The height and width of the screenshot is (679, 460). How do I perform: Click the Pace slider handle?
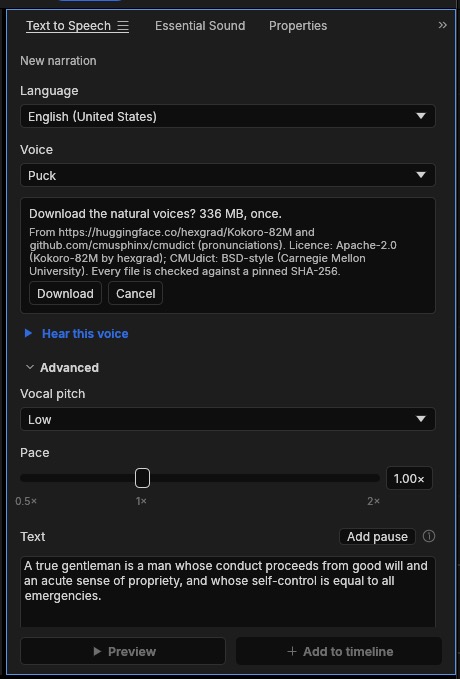[143, 478]
